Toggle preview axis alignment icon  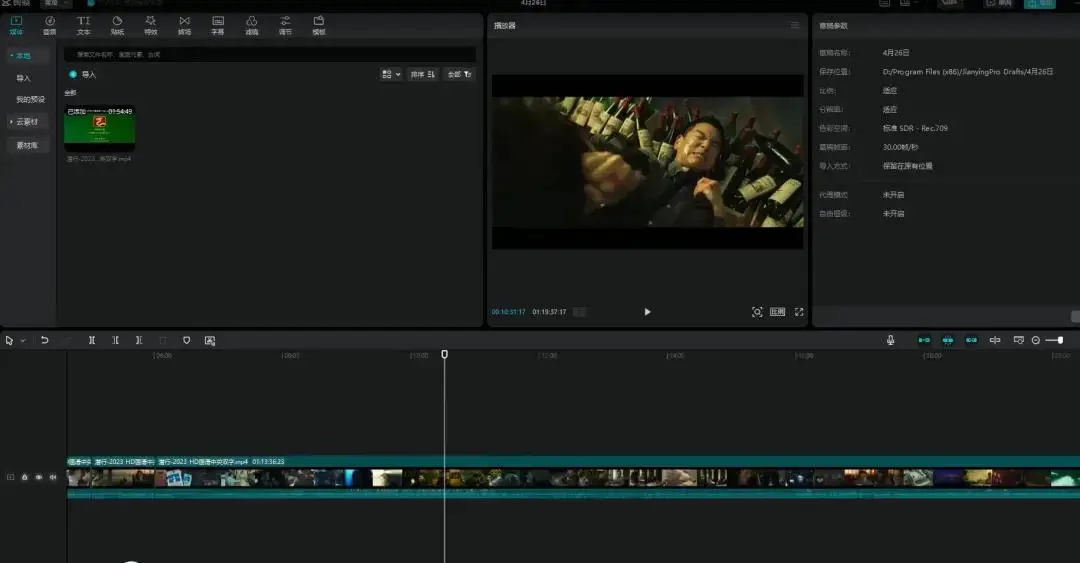(995, 340)
